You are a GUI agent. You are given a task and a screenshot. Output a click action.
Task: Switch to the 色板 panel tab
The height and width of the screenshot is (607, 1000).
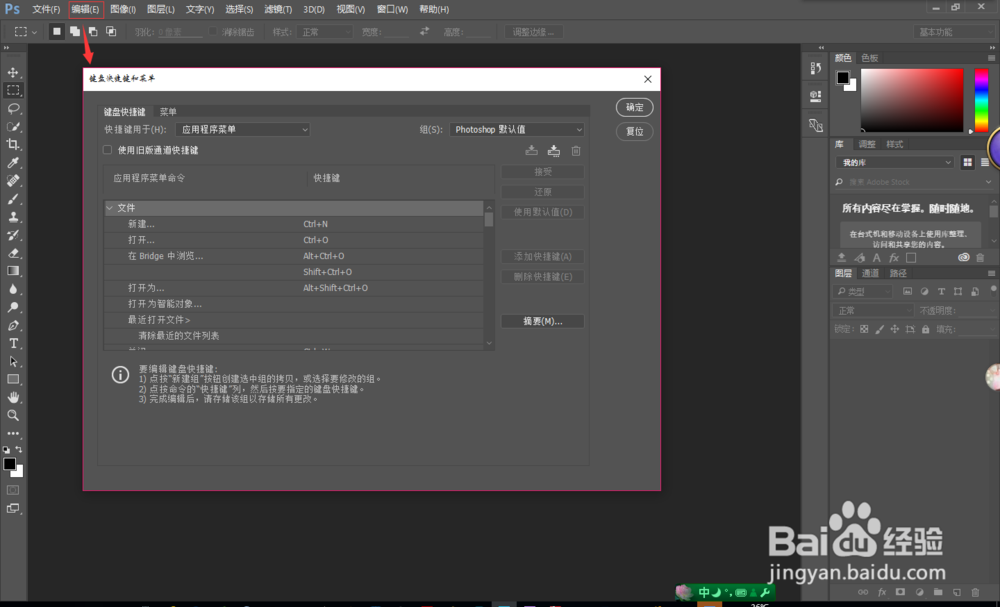[x=870, y=57]
